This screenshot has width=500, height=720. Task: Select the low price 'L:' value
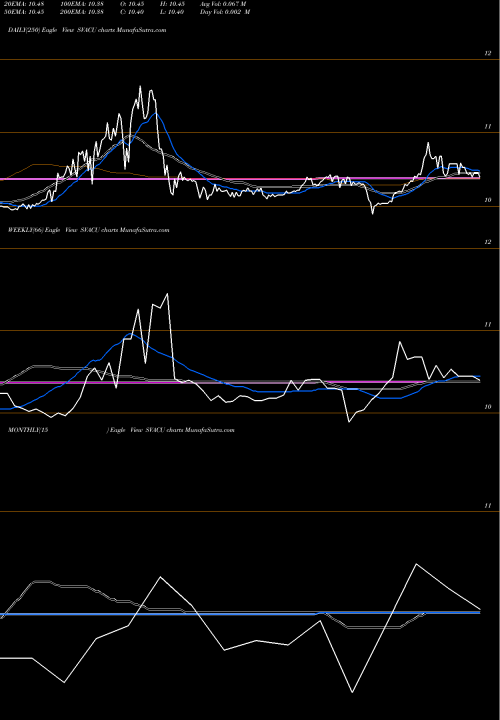pyautogui.click(x=172, y=12)
